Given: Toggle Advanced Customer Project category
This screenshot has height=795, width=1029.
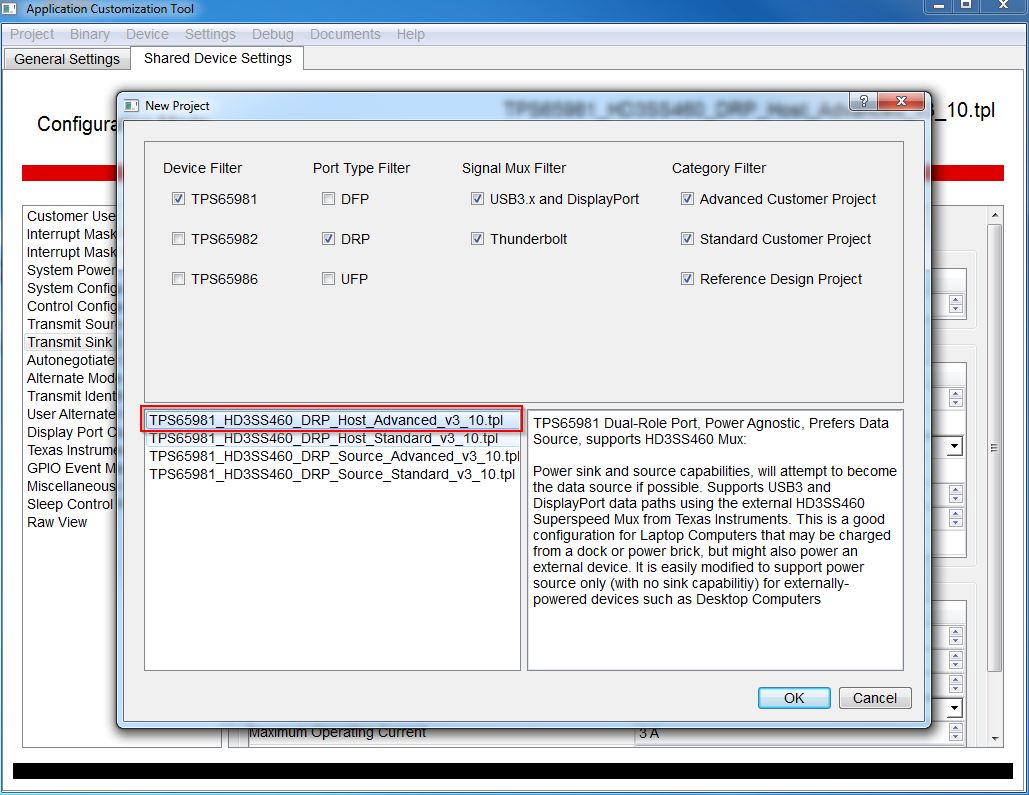Looking at the screenshot, I should click(687, 199).
